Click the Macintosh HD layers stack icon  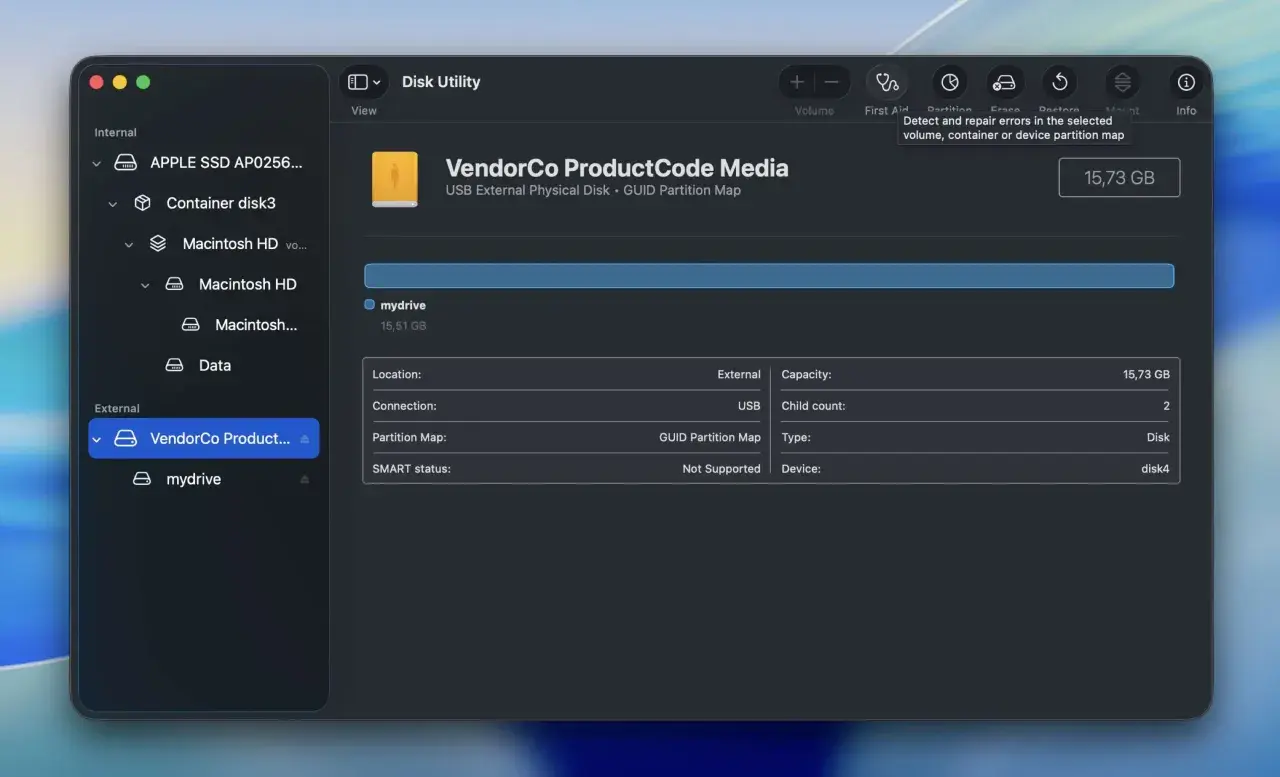click(x=158, y=243)
